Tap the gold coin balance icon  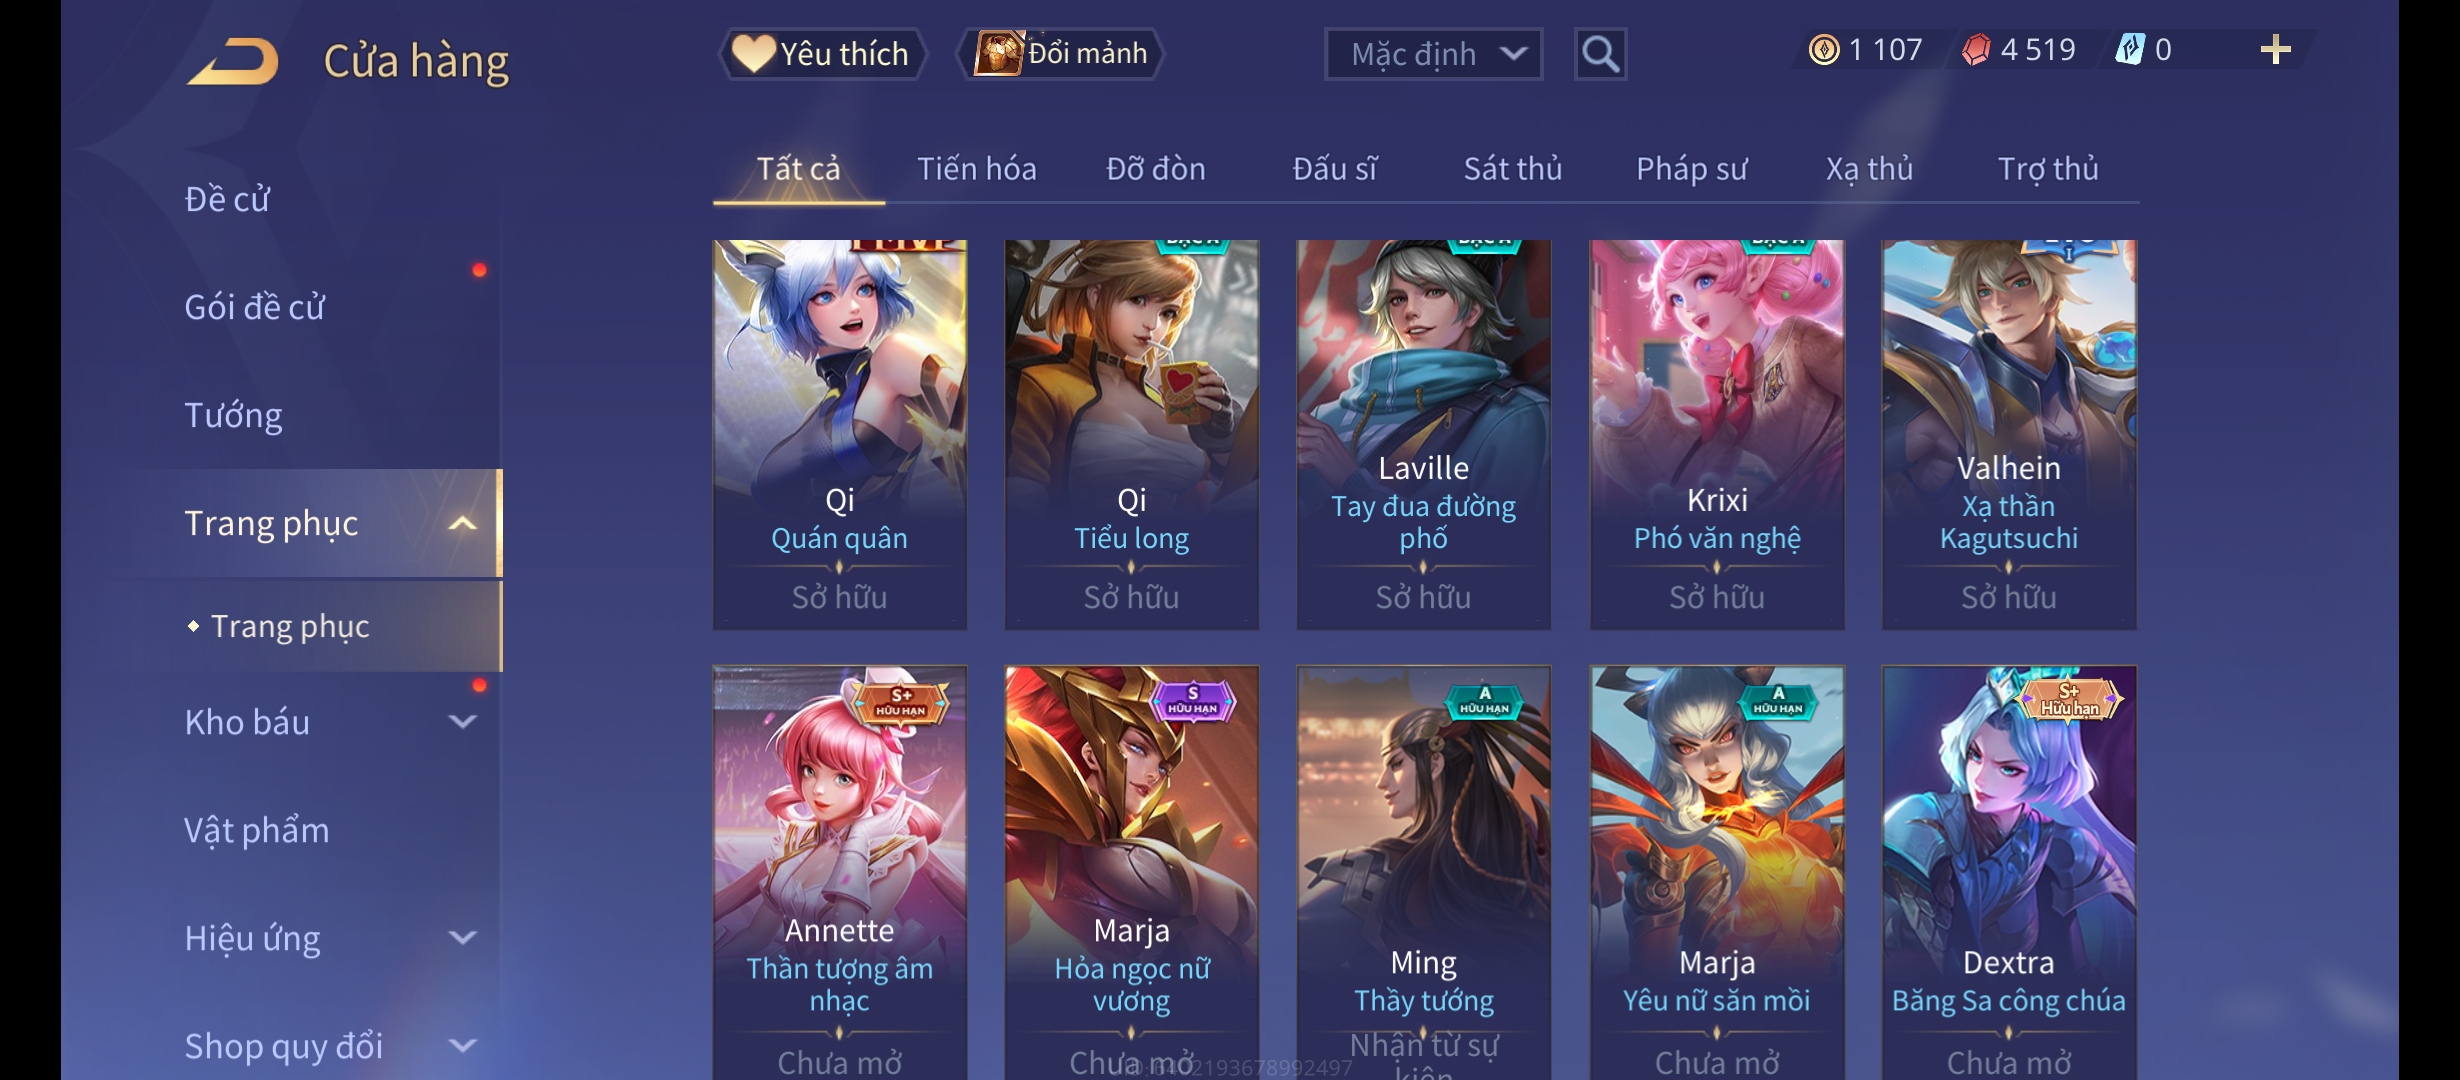pos(1824,50)
